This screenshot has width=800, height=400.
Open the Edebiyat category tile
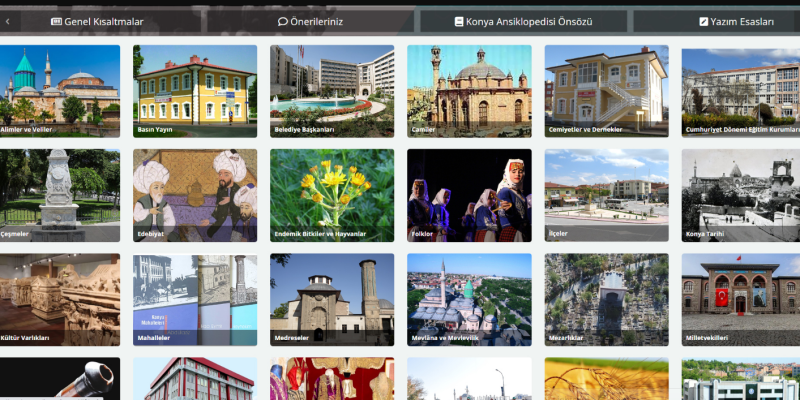194,195
